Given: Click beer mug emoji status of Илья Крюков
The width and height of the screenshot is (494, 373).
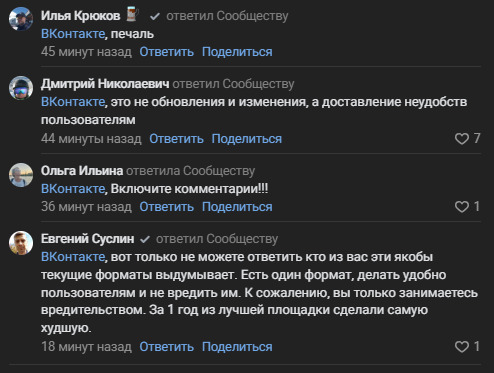Looking at the screenshot, I should pos(132,15).
